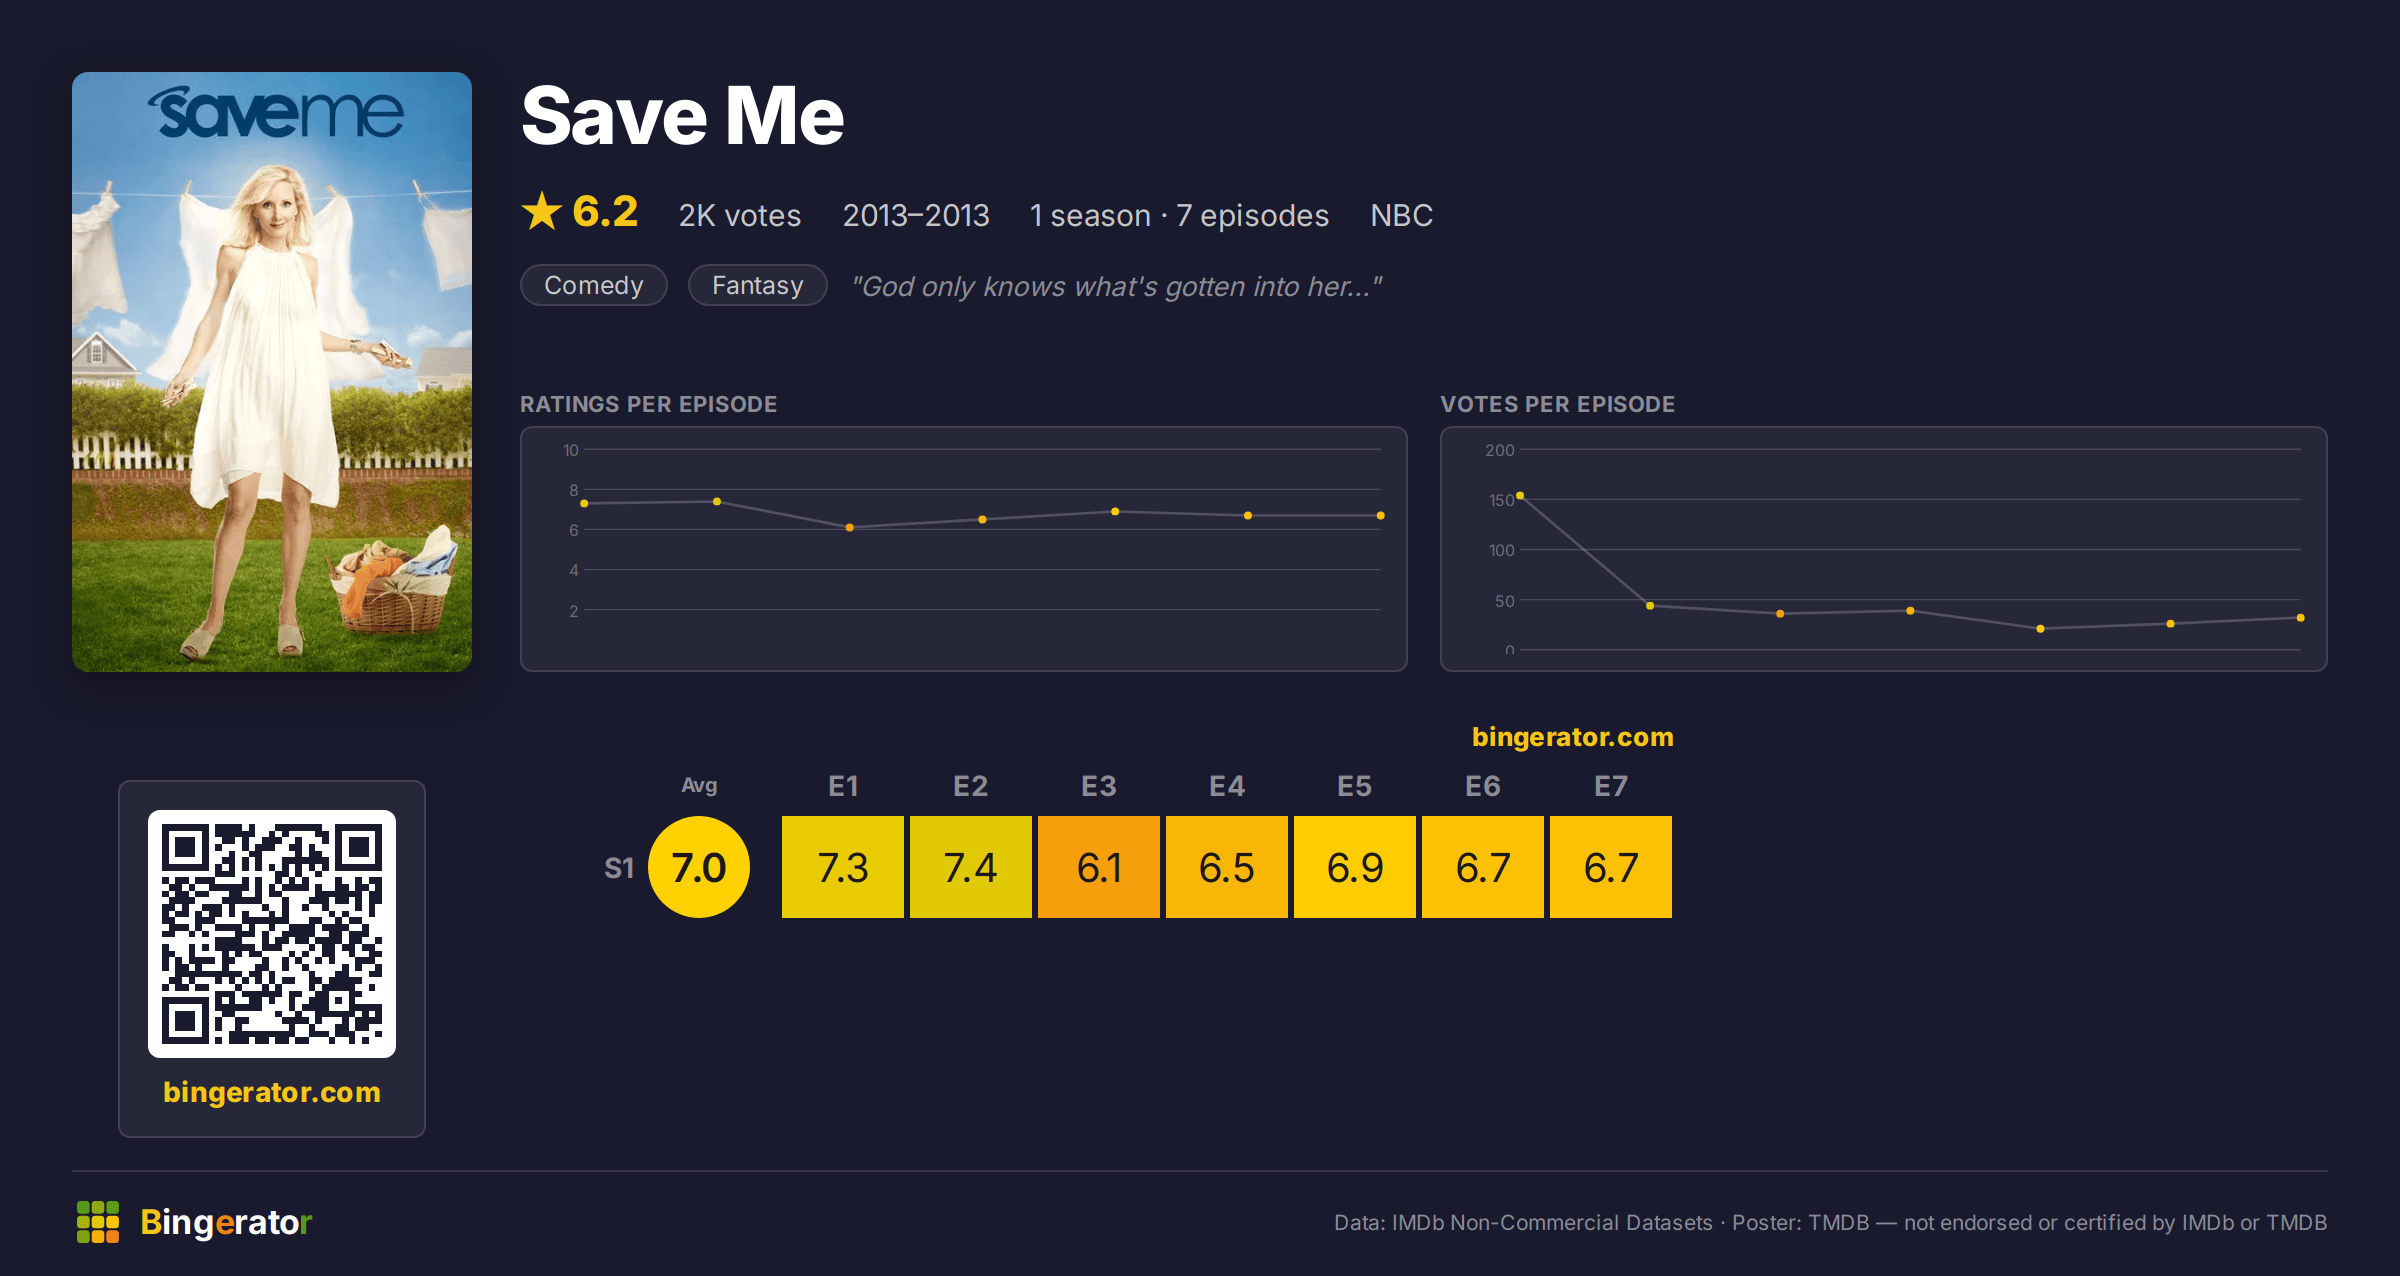Screen dimensions: 2400x1276
Task: Select the Fantasy genre tag
Action: (758, 285)
